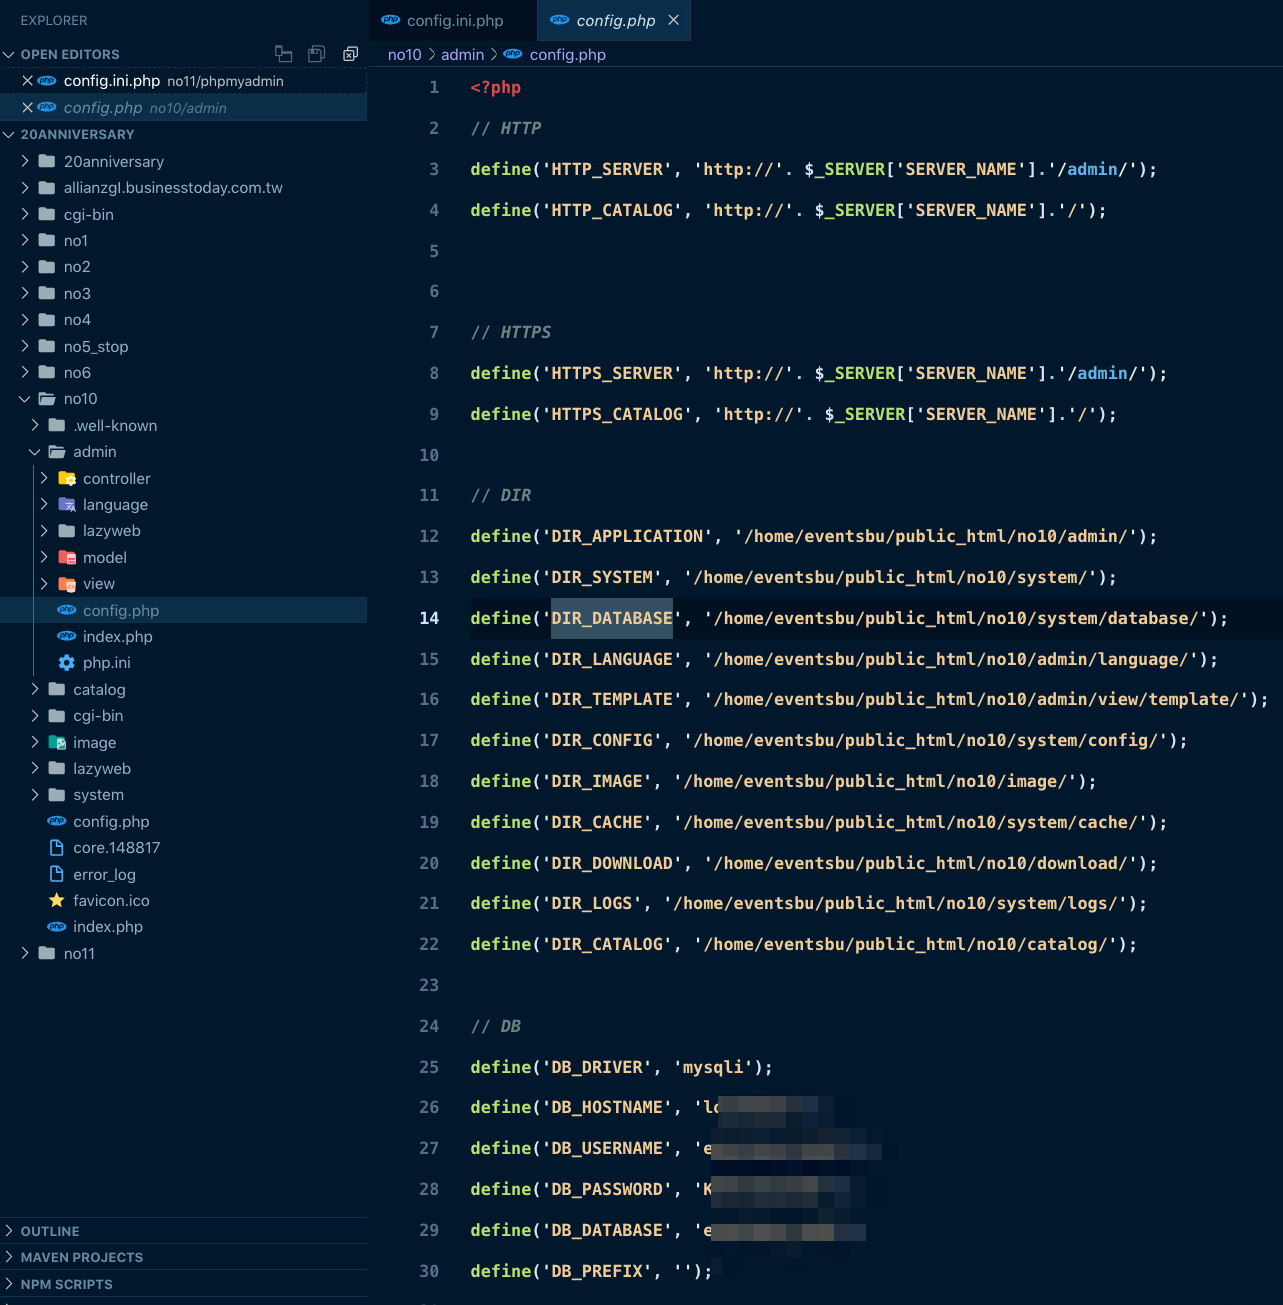Click the star icon of favicon.ico
Image resolution: width=1283 pixels, height=1305 pixels.
tap(57, 900)
